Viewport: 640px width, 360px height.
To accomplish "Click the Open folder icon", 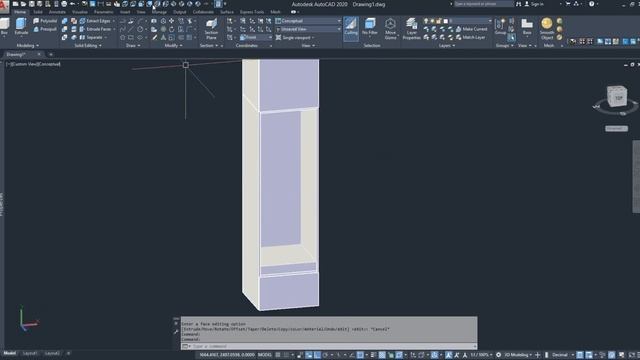I will (x=23, y=4).
